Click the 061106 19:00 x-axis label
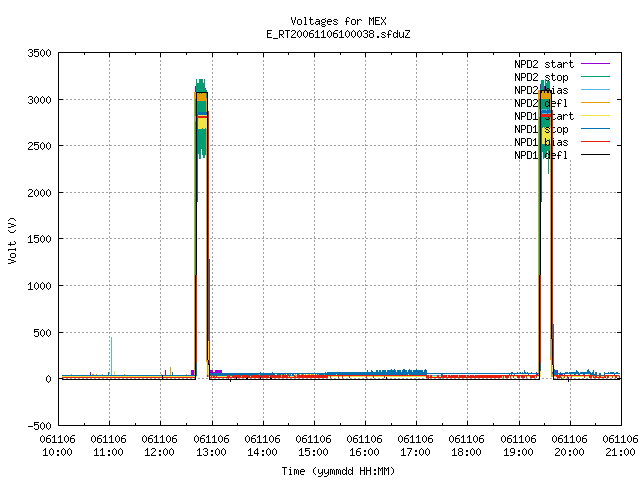 (x=518, y=446)
